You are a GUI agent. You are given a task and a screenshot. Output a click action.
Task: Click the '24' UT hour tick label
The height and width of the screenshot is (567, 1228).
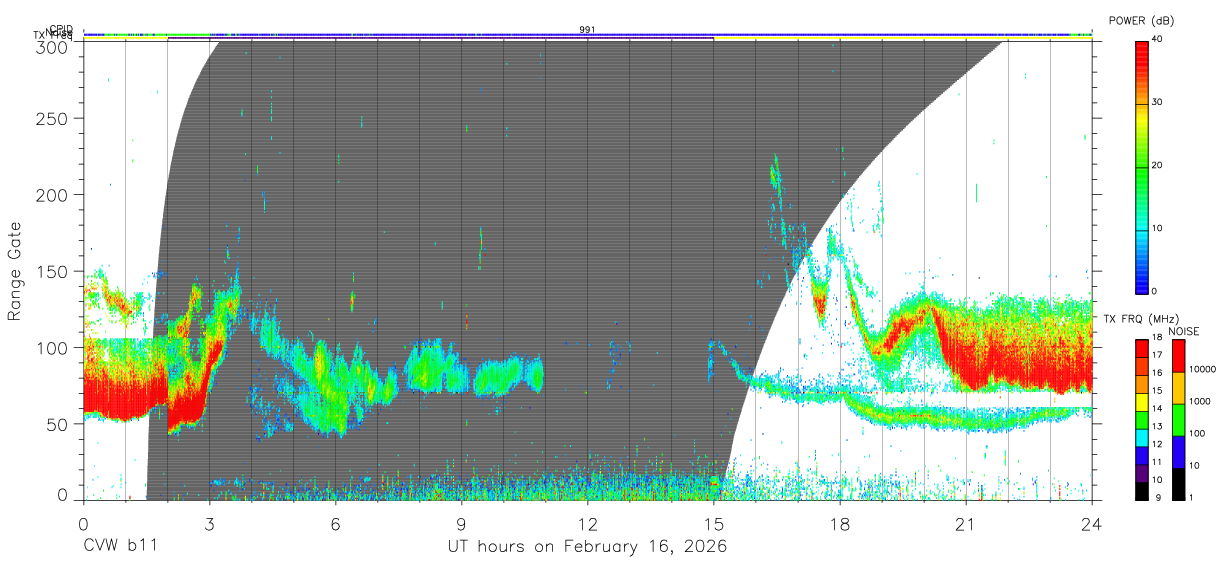click(x=1092, y=522)
